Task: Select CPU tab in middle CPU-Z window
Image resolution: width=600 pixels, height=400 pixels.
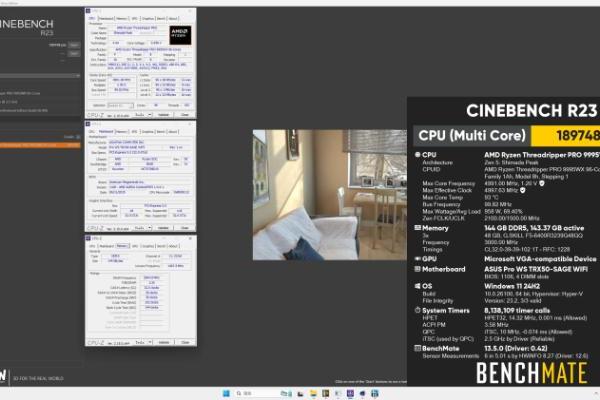Action: tap(92, 132)
